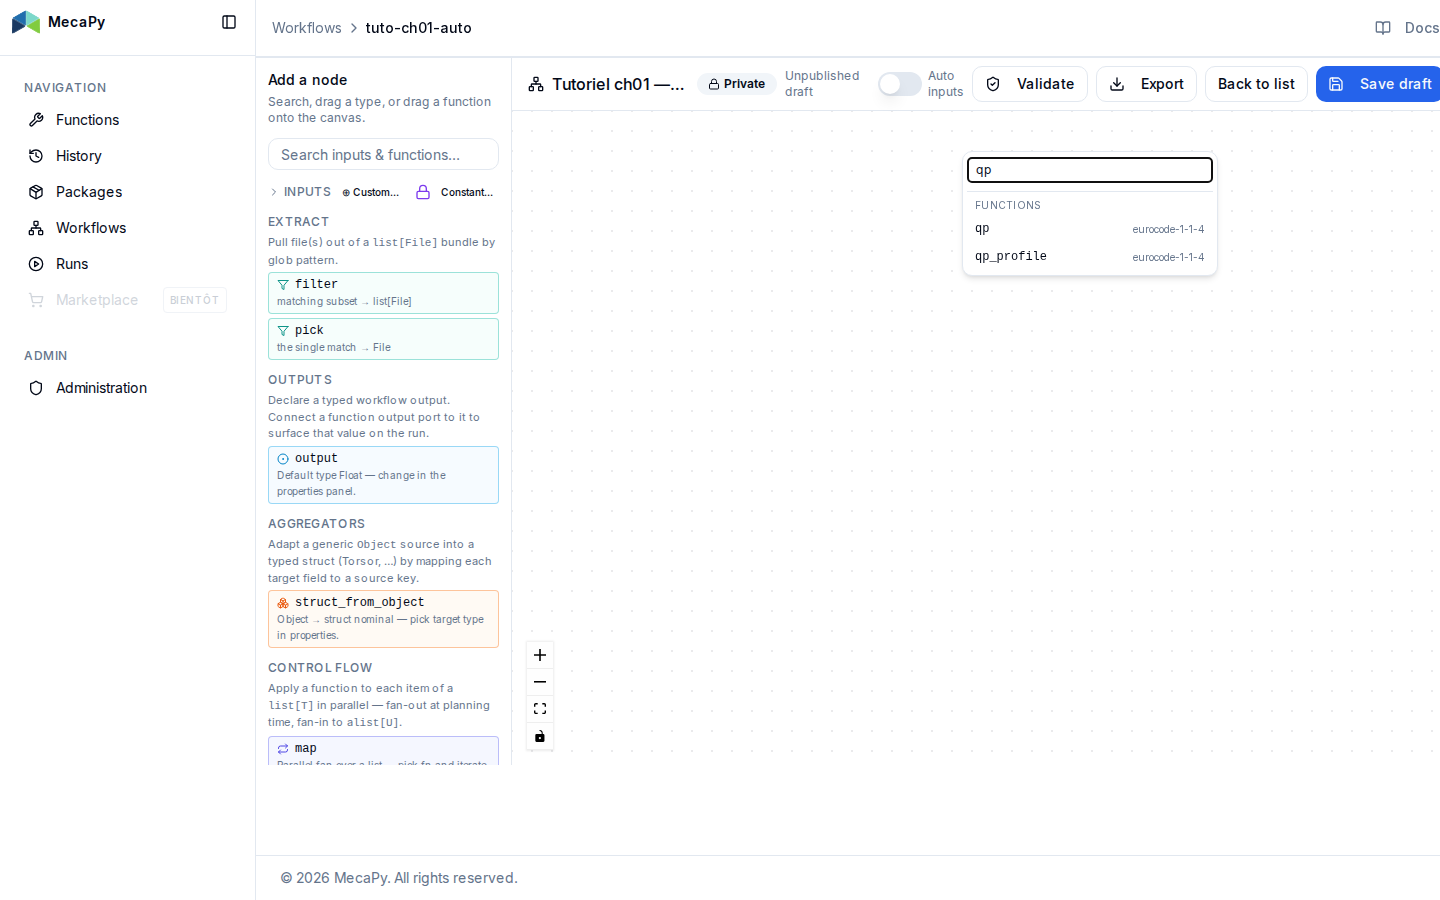Click the funnel icon on the pick node
The image size is (1440, 900).
pos(283,331)
